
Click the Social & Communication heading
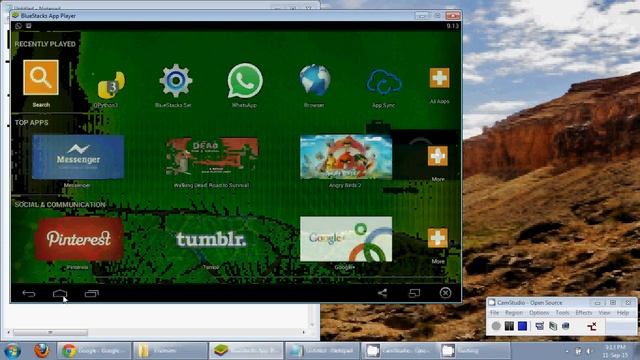pos(60,204)
